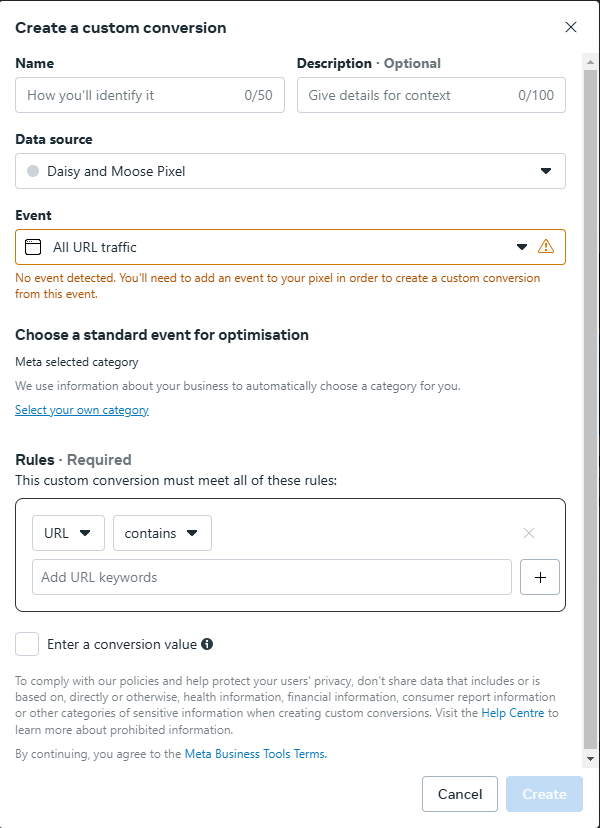Close the custom conversion dialog
This screenshot has height=828, width=600.
point(570,27)
